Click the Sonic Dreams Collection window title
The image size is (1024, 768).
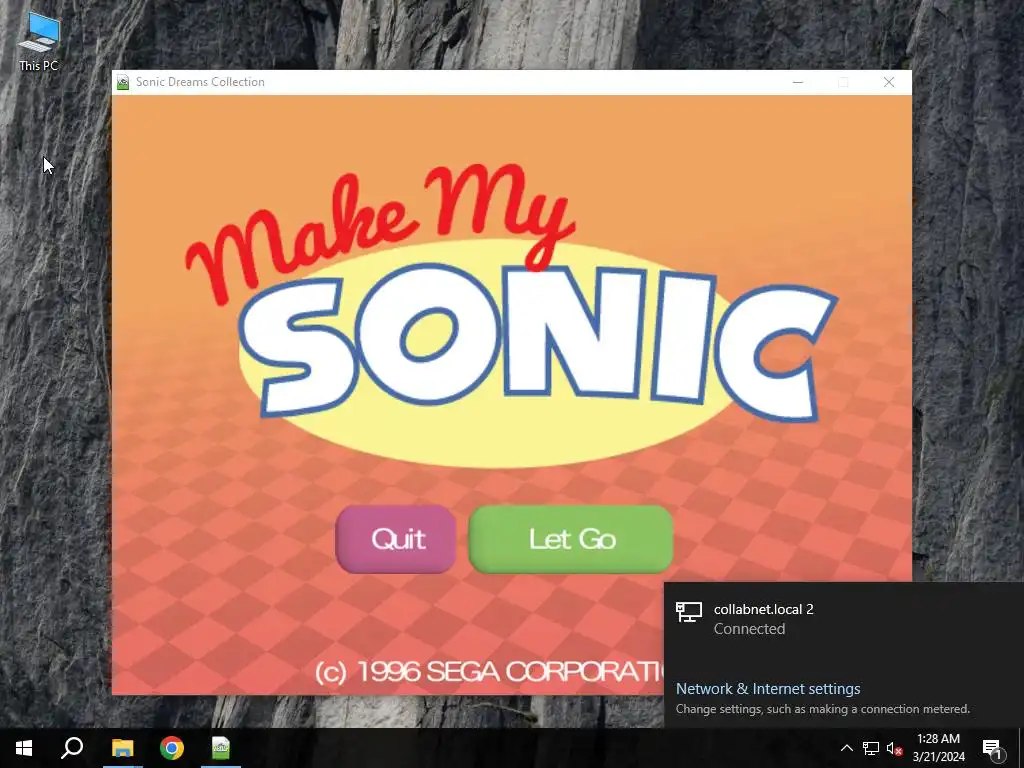pyautogui.click(x=200, y=82)
